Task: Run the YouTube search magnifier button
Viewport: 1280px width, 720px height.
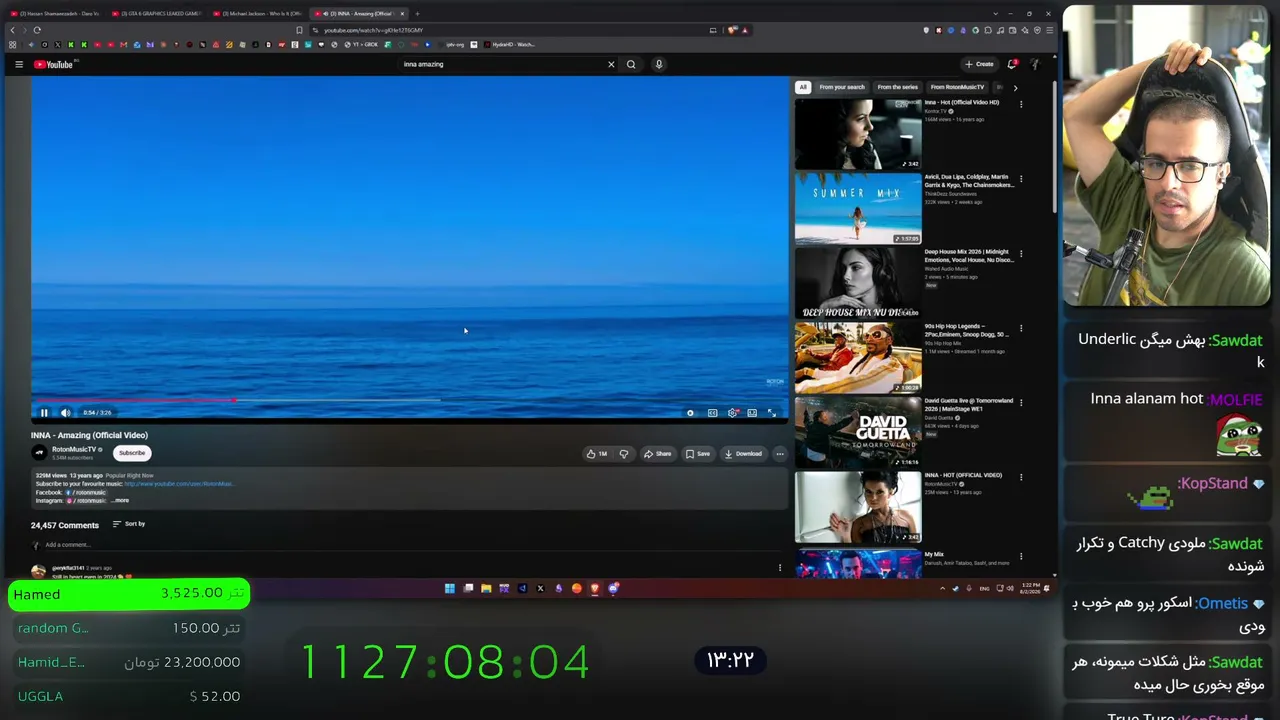Action: point(631,64)
